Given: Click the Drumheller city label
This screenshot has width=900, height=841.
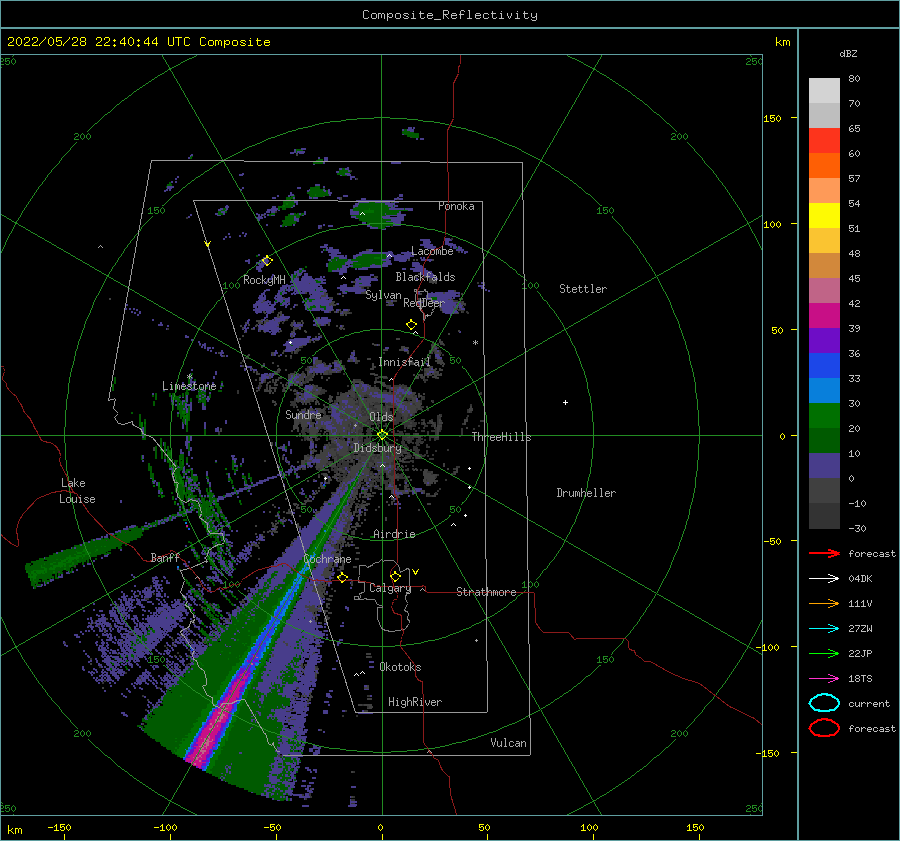Looking at the screenshot, I should point(586,493).
